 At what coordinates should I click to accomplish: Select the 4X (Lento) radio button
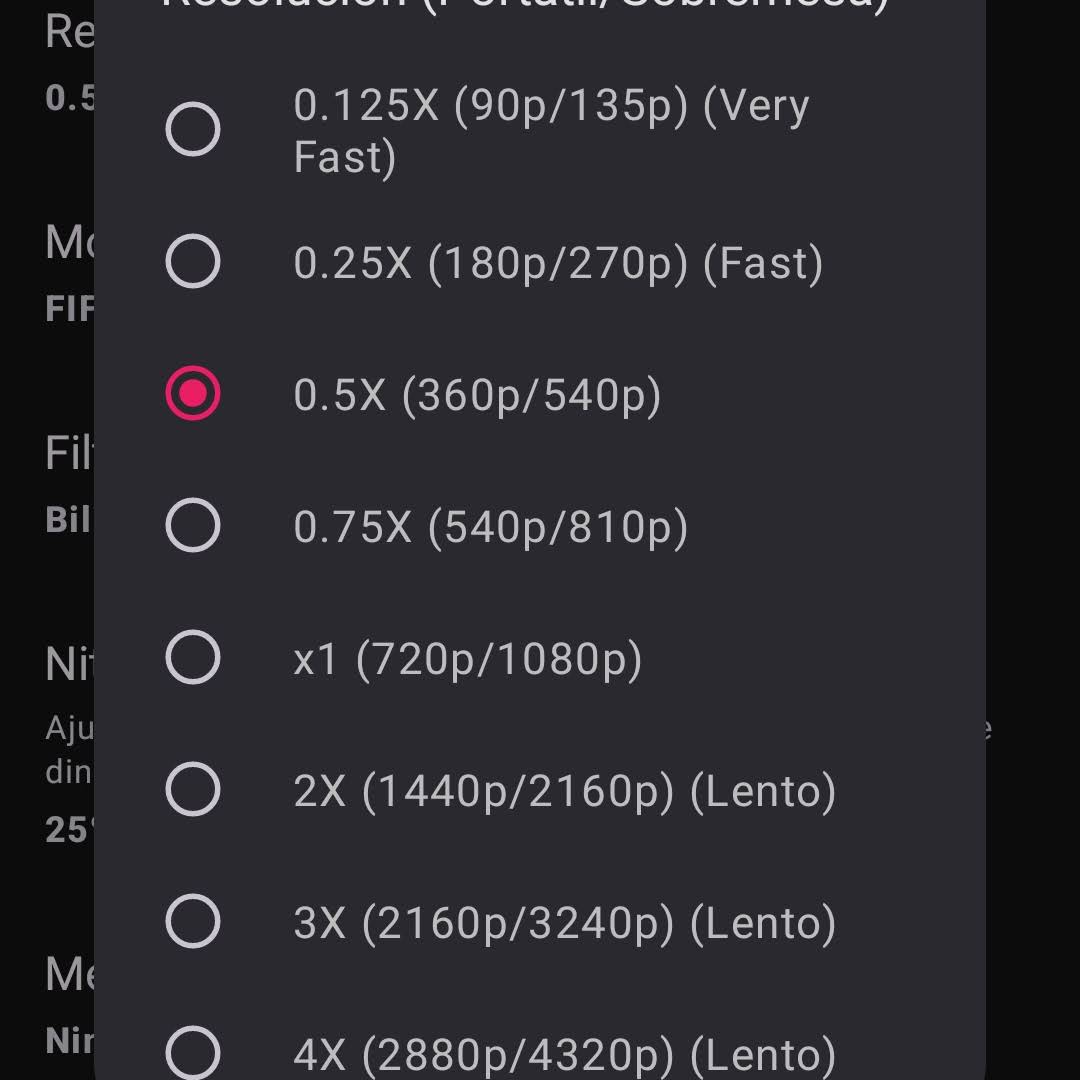[x=193, y=1052]
